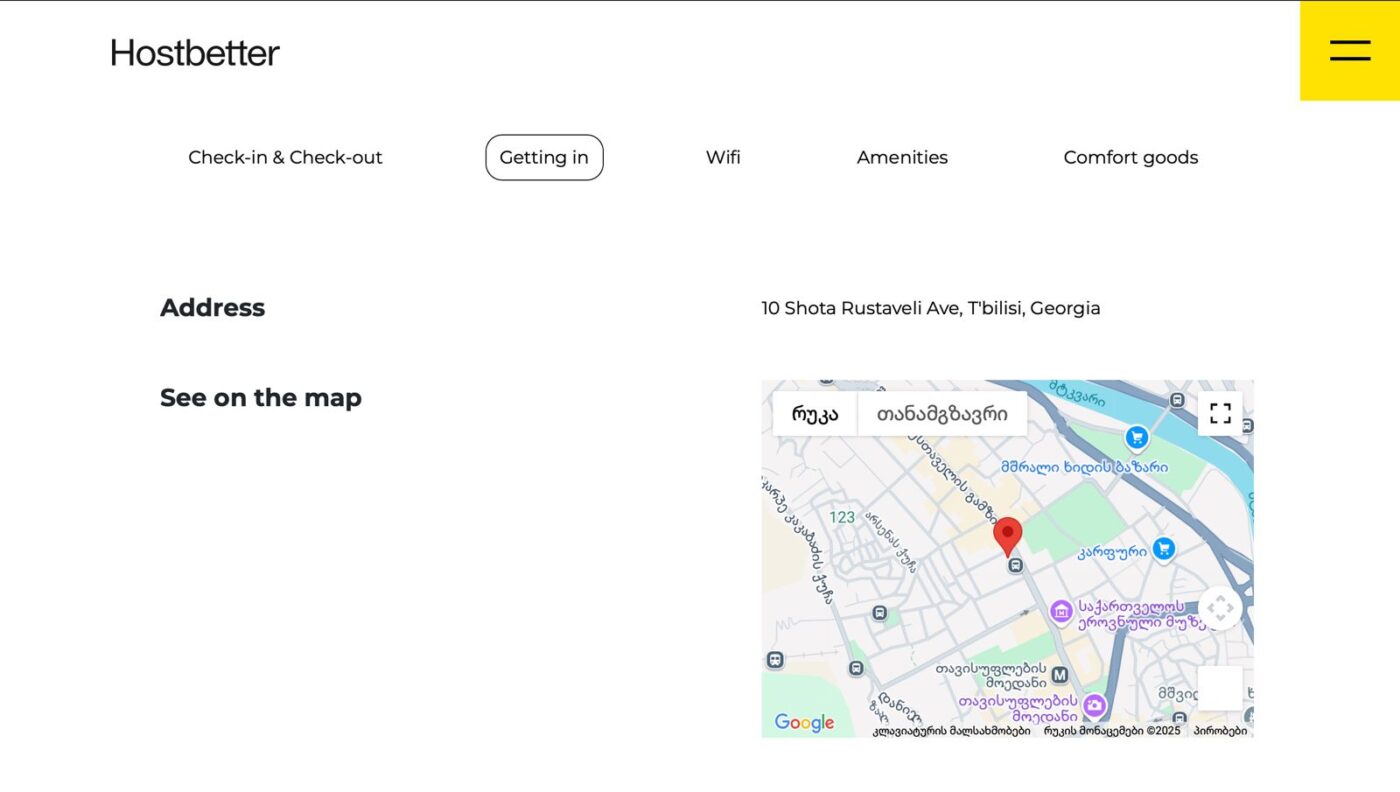Select the Dry Bridge market cart icon

point(1136,437)
